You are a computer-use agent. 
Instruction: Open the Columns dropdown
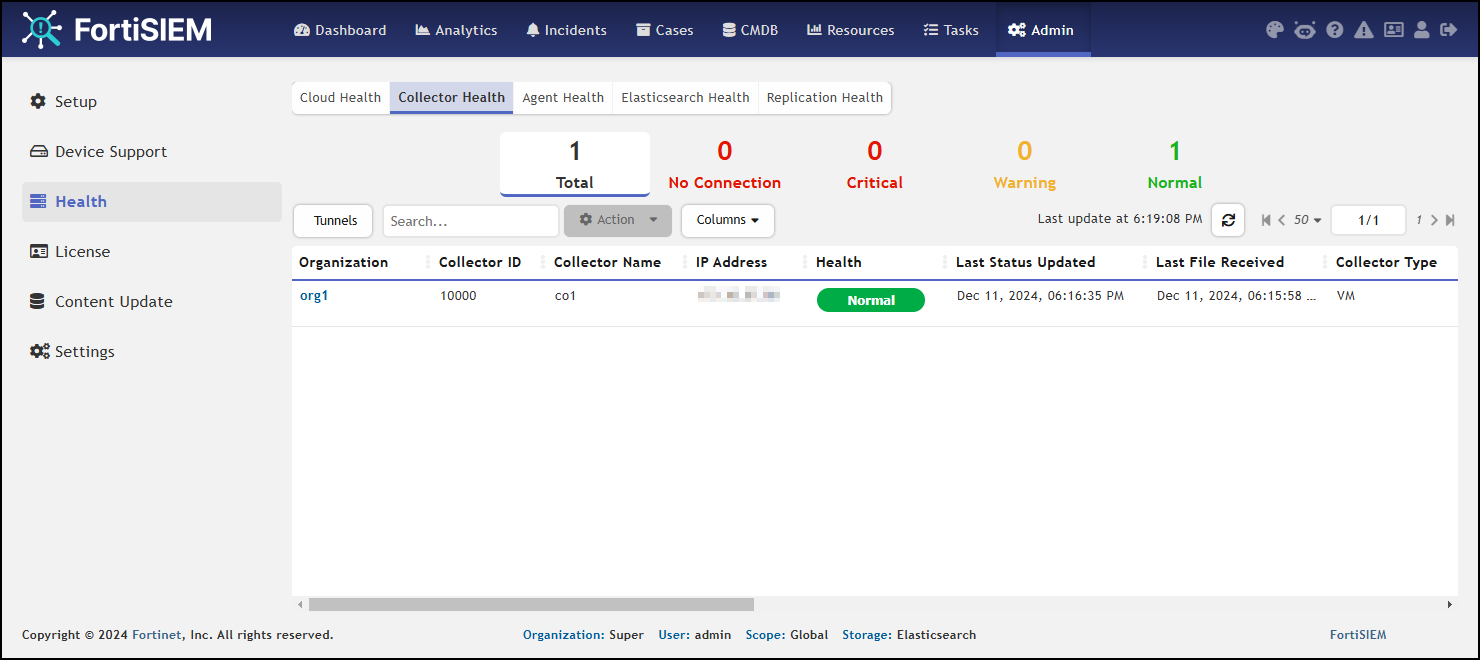727,220
